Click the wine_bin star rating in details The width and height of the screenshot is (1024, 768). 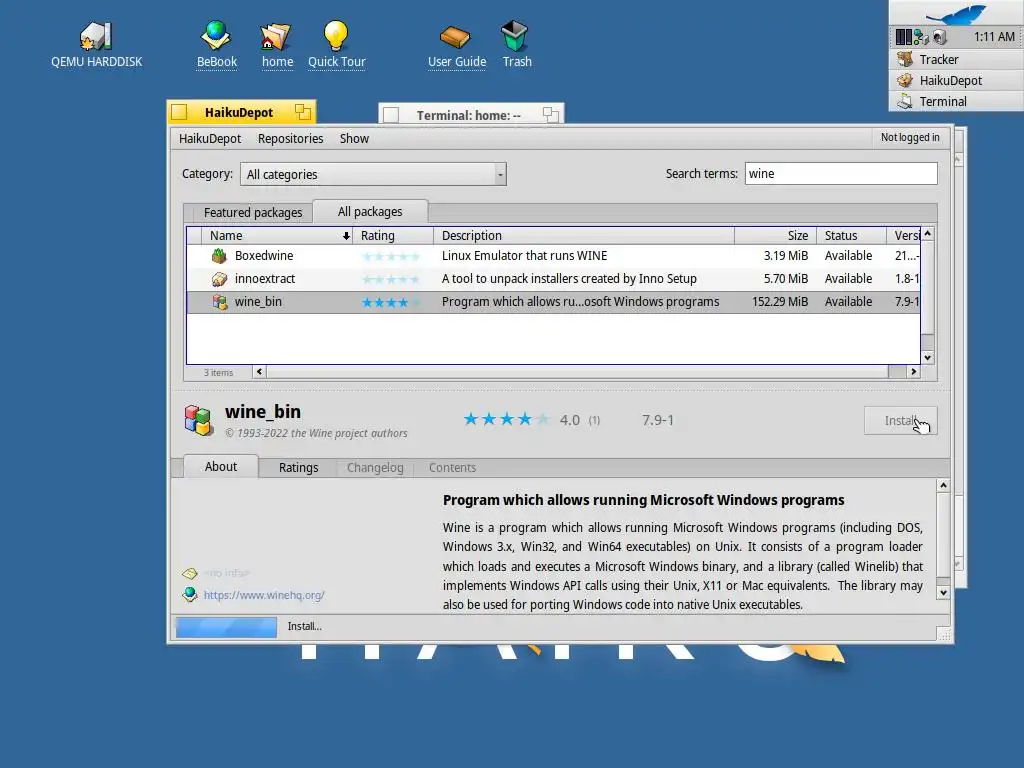point(506,419)
